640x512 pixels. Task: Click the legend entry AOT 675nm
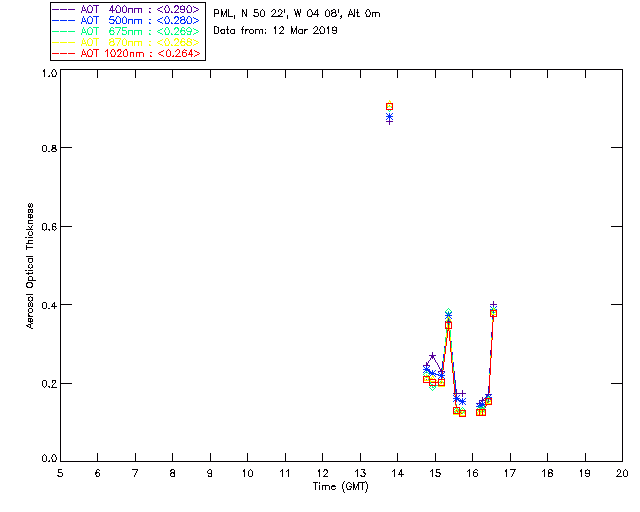(x=126, y=31)
